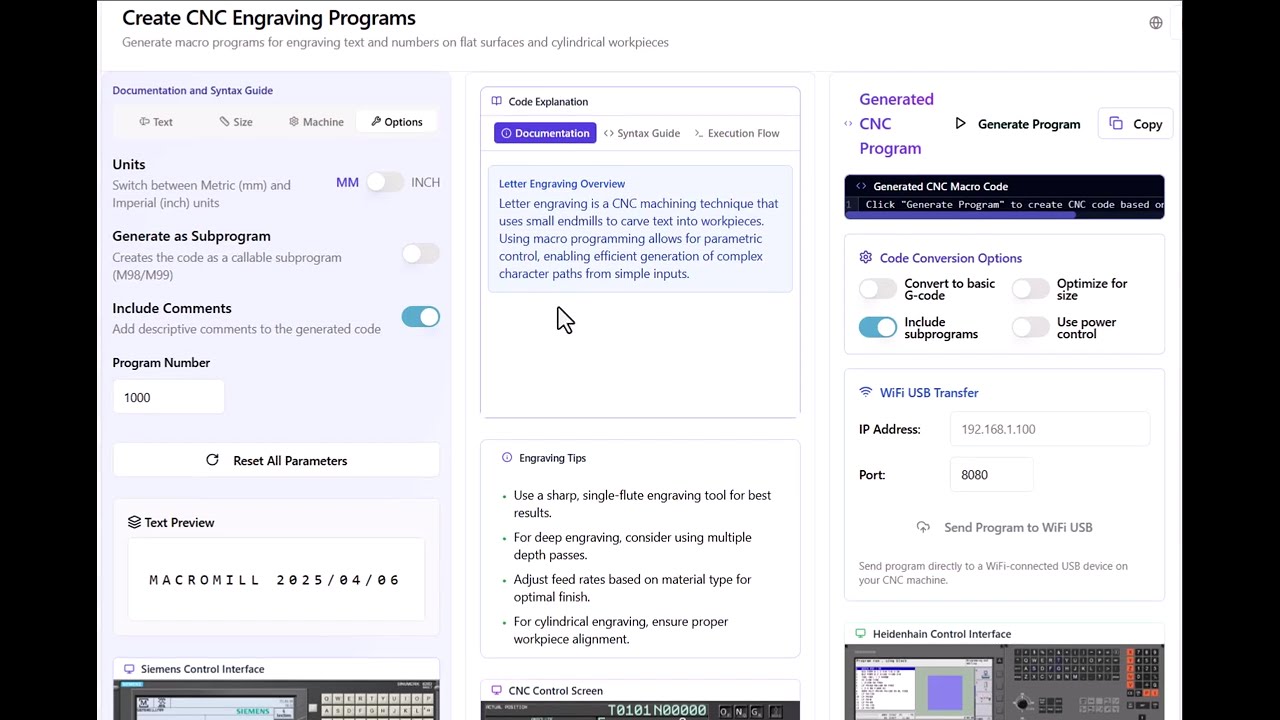This screenshot has width=1280, height=720.
Task: Copy the generated CNC program
Action: [1136, 124]
